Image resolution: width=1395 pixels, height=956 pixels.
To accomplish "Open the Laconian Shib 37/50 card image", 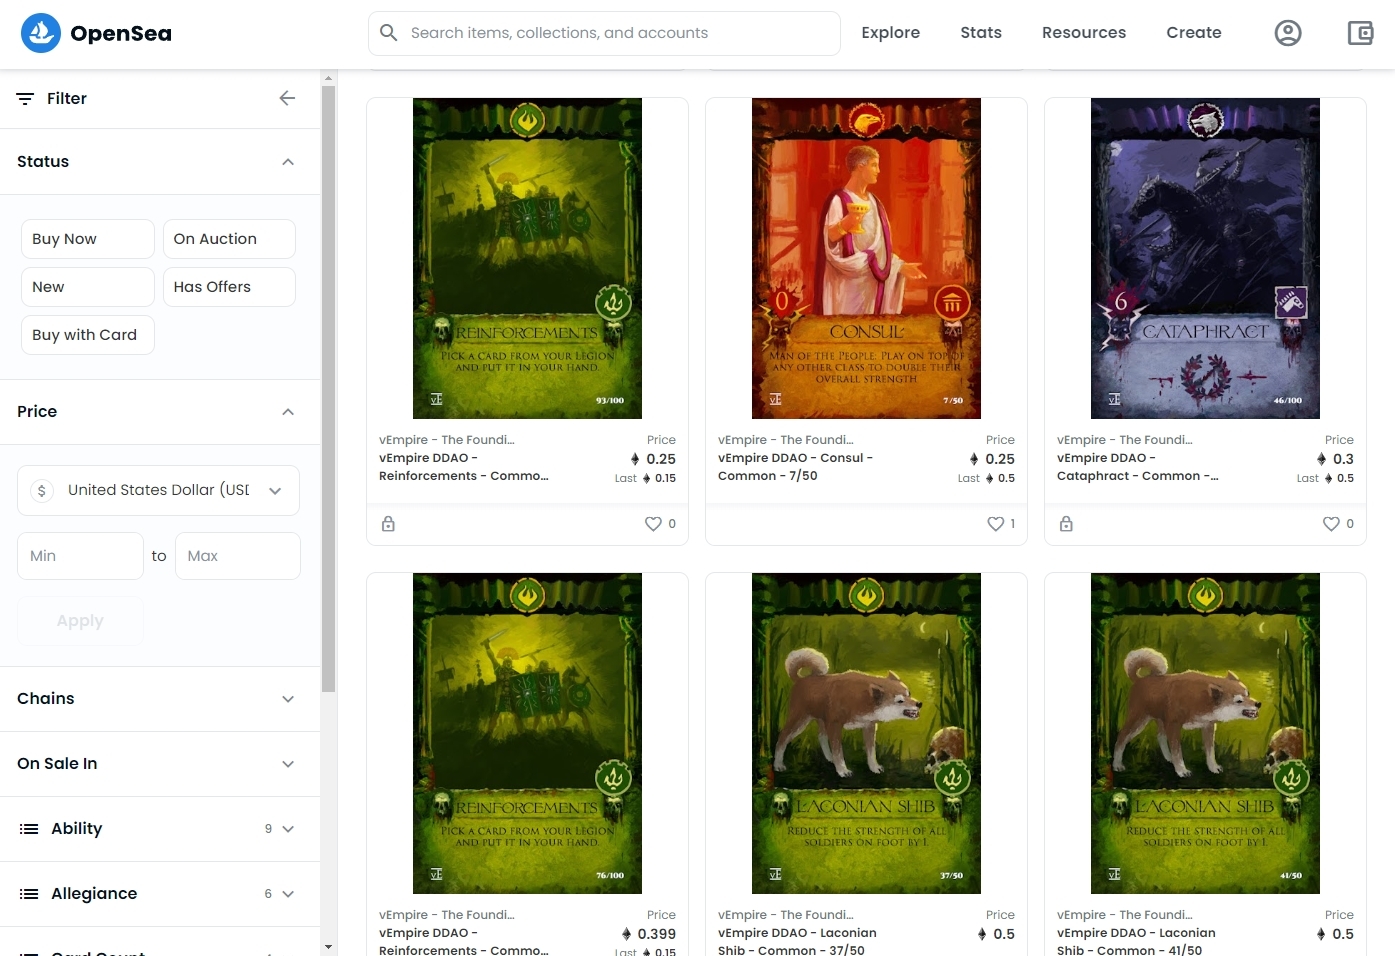I will click(x=866, y=733).
